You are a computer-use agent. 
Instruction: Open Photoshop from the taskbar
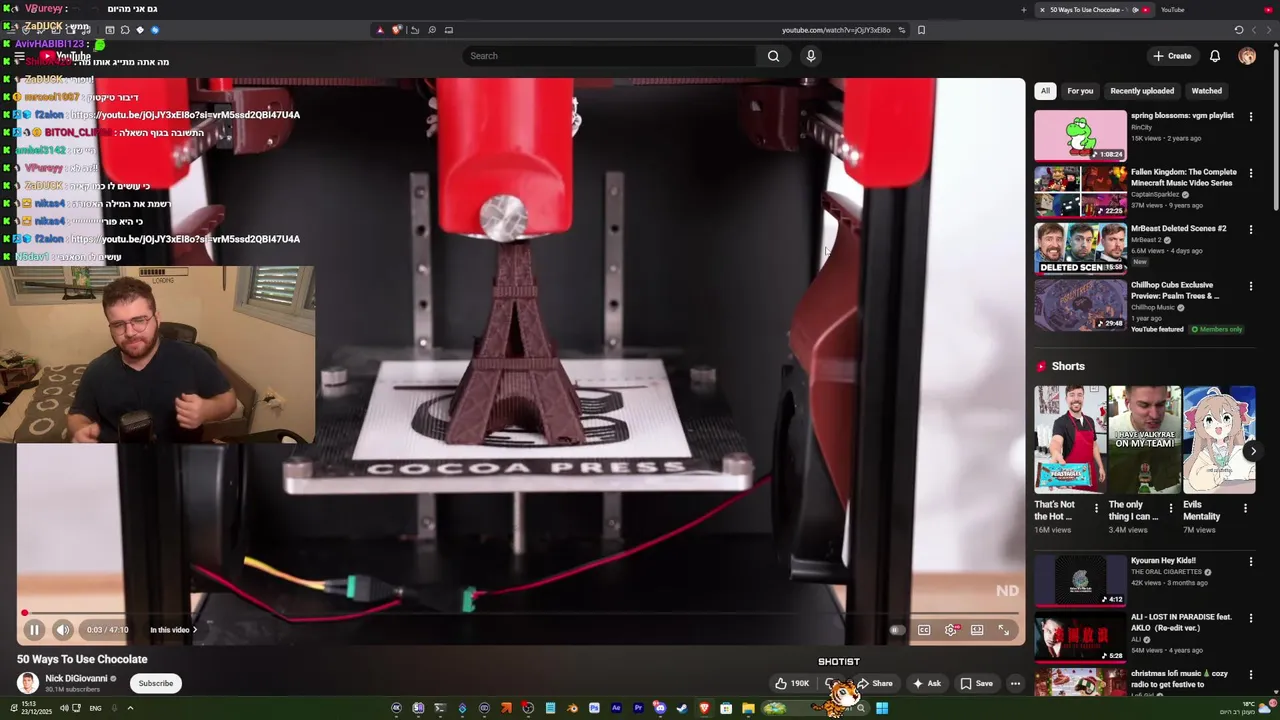(x=594, y=708)
